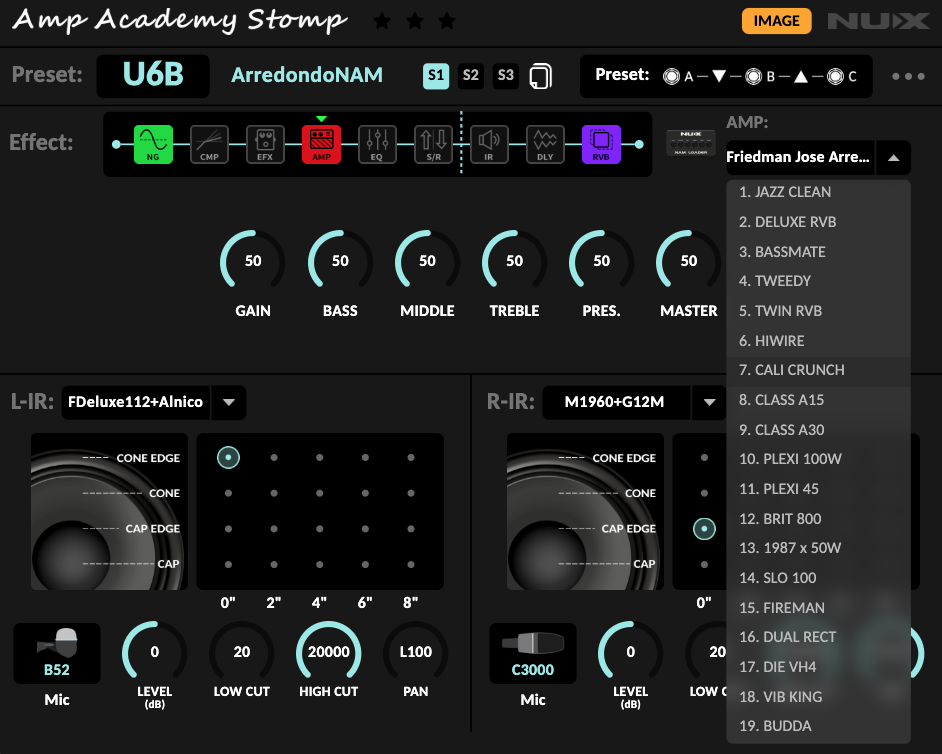Toggle the NG noise gate block
The height and width of the screenshot is (754, 942).
(x=153, y=144)
